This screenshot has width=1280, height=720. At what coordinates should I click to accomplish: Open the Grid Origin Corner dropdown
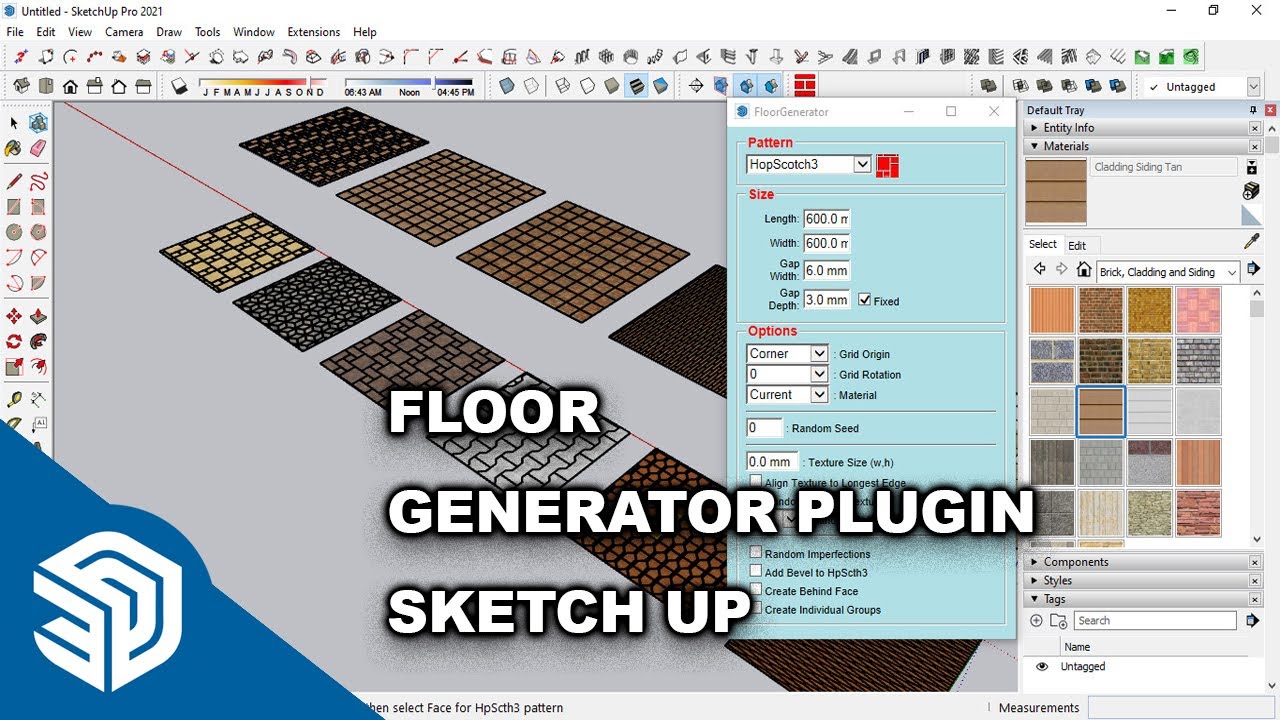[x=819, y=354]
